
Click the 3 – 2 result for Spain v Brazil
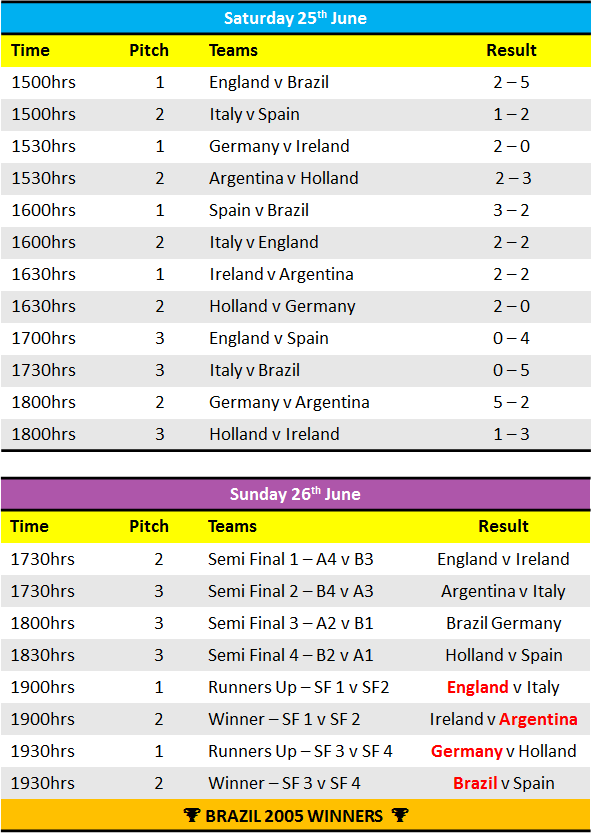[x=511, y=210]
